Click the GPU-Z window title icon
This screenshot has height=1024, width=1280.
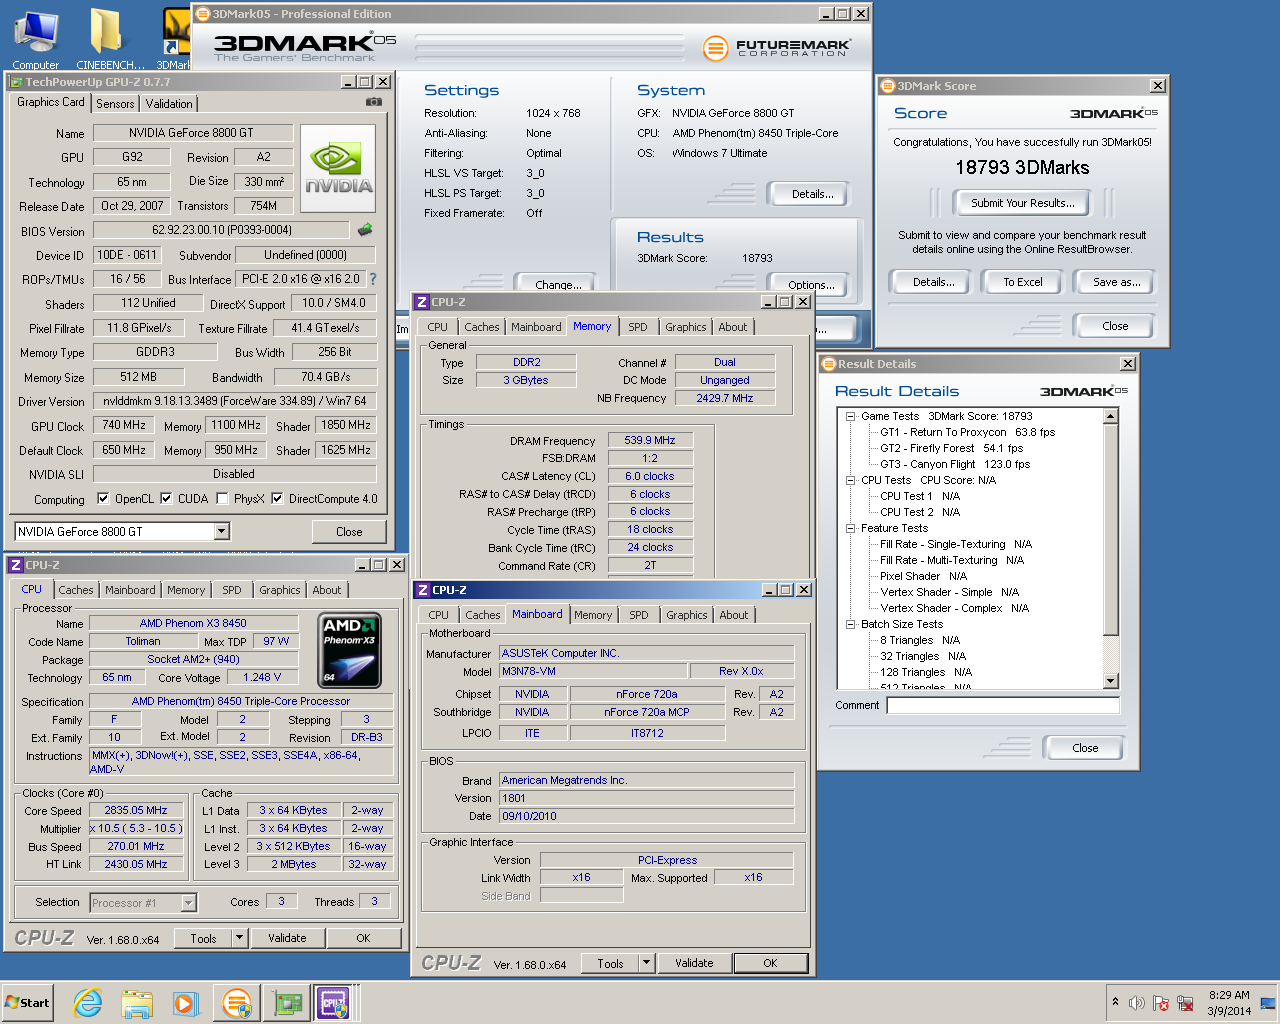(16, 82)
